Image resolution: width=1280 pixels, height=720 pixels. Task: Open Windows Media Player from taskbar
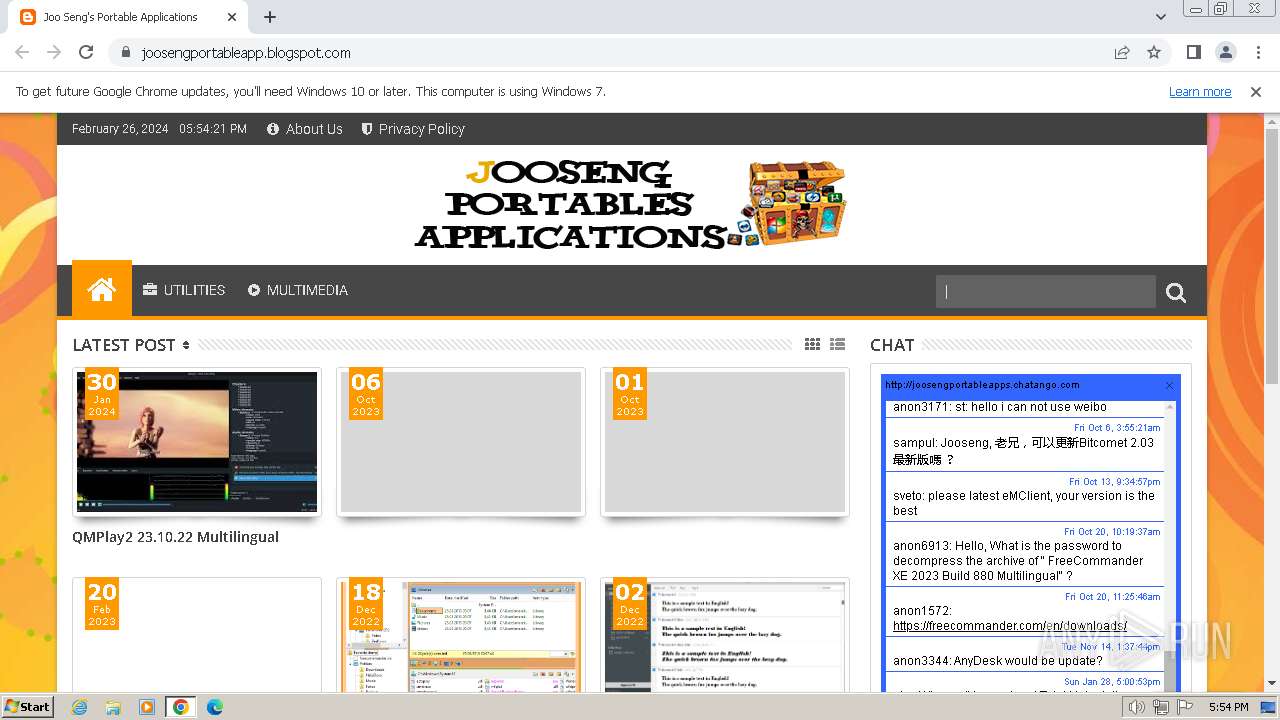tap(147, 707)
